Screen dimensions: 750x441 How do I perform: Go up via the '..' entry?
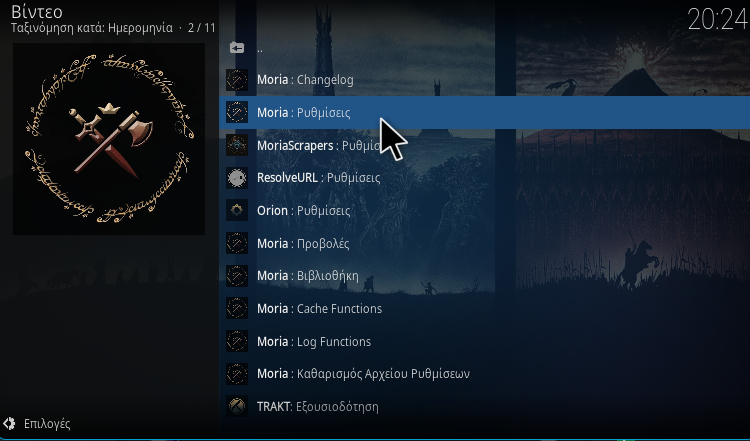point(485,47)
